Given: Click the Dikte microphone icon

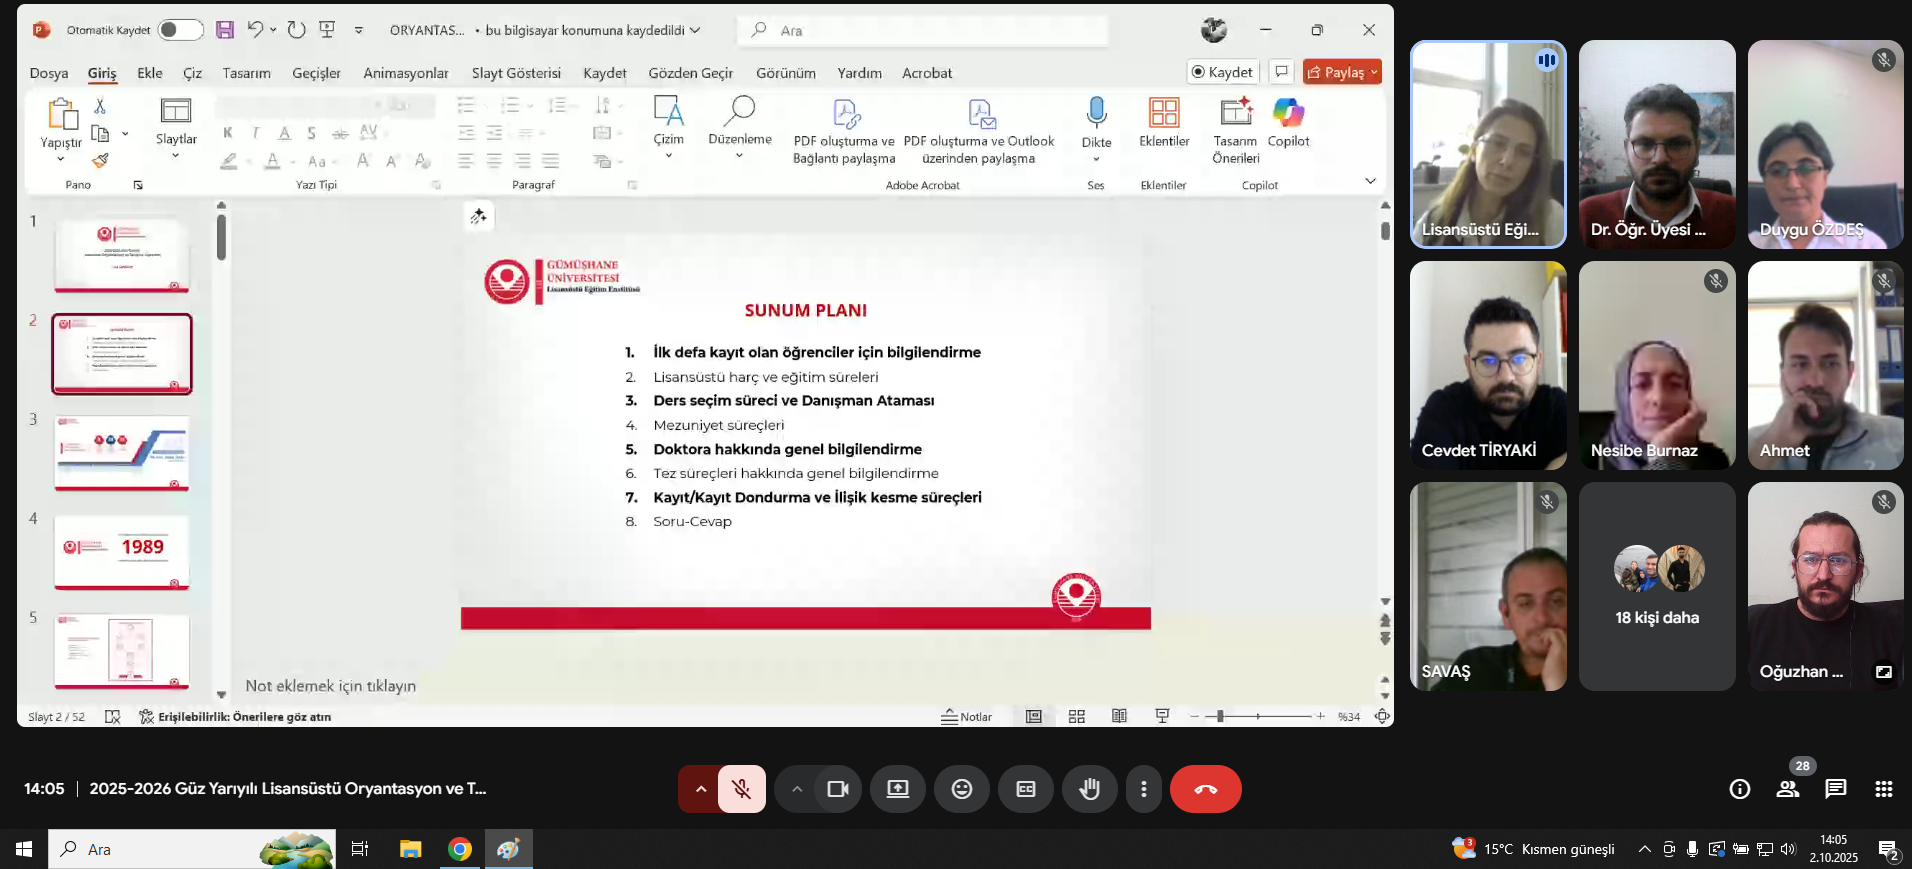Looking at the screenshot, I should [1096, 112].
